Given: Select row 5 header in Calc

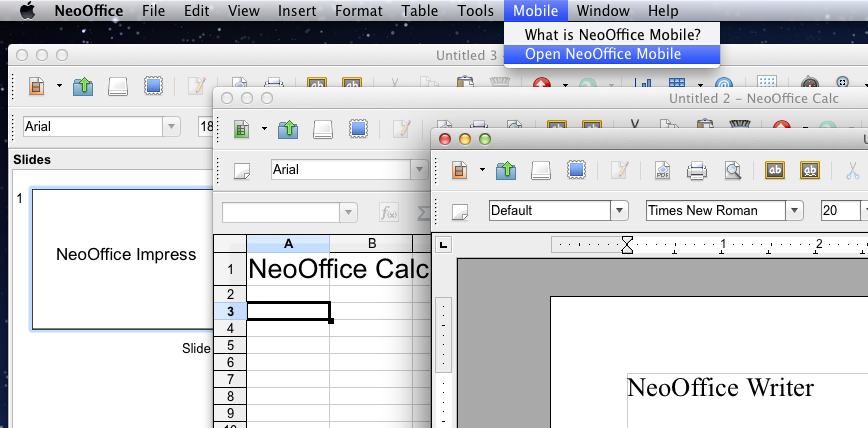Looking at the screenshot, I should click(230, 346).
